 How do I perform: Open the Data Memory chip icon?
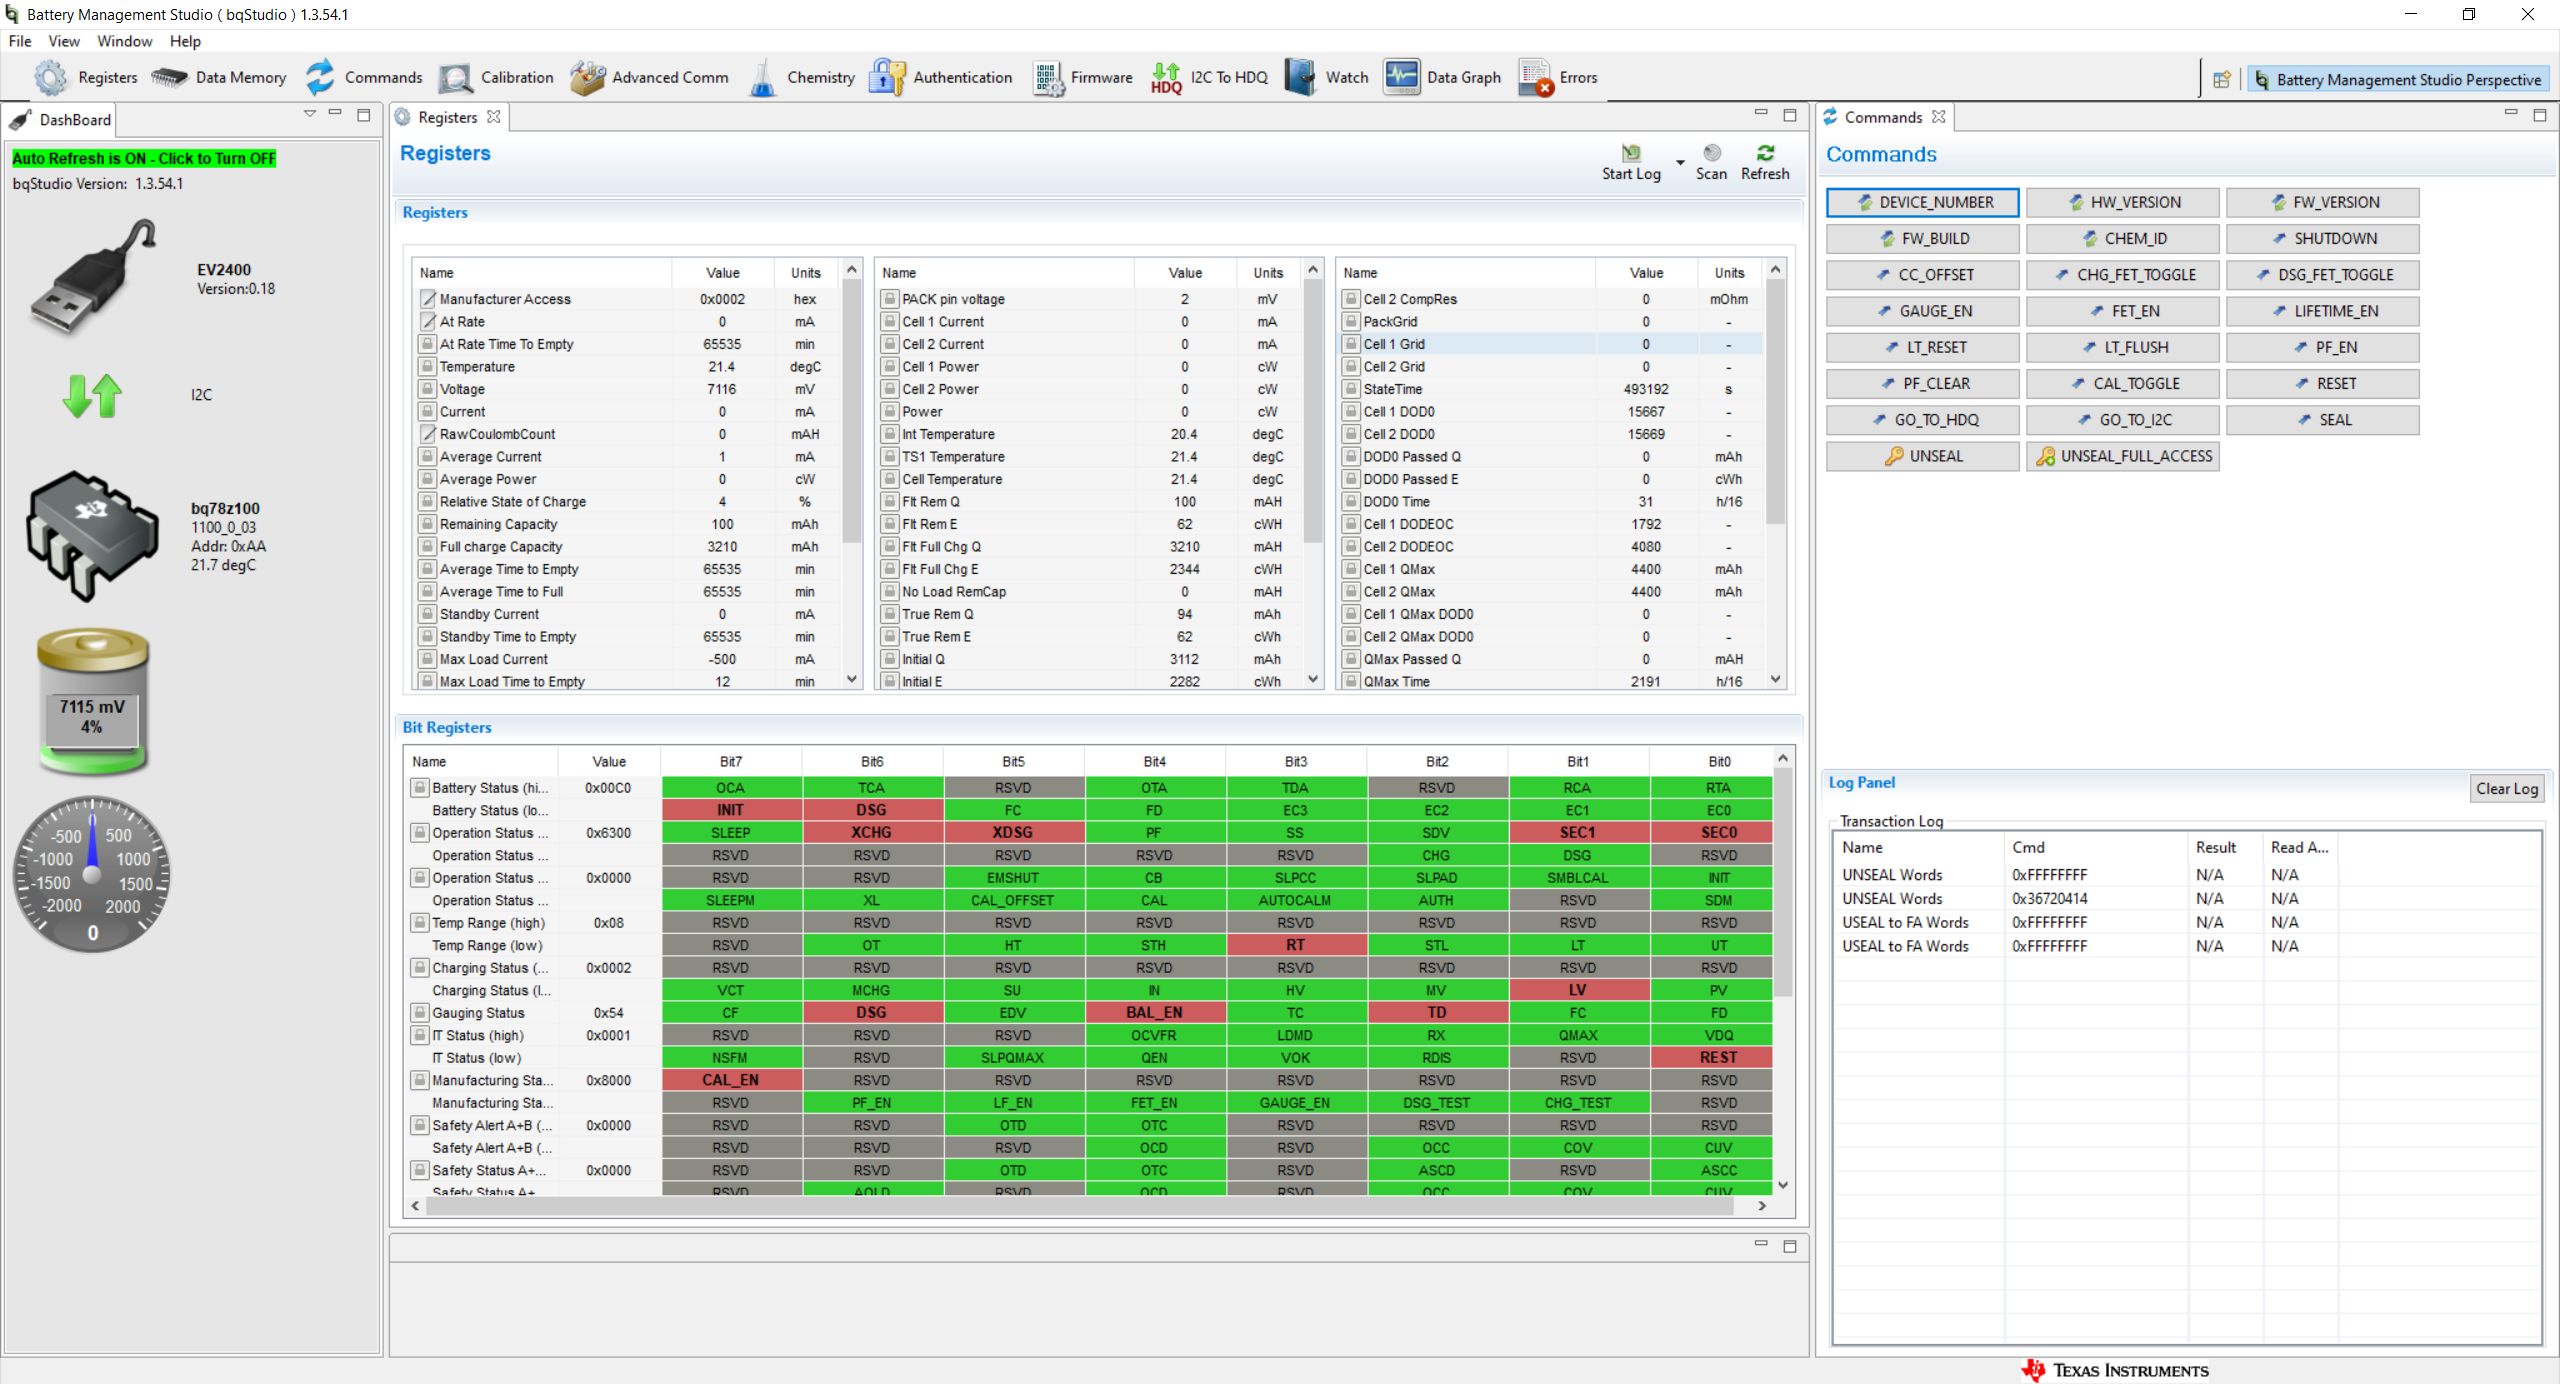[169, 77]
